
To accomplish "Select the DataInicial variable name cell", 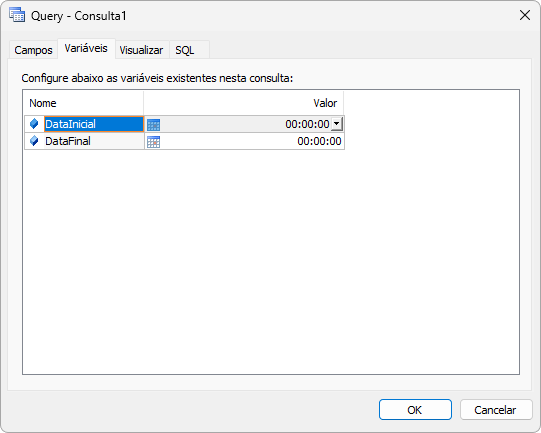I will point(94,124).
